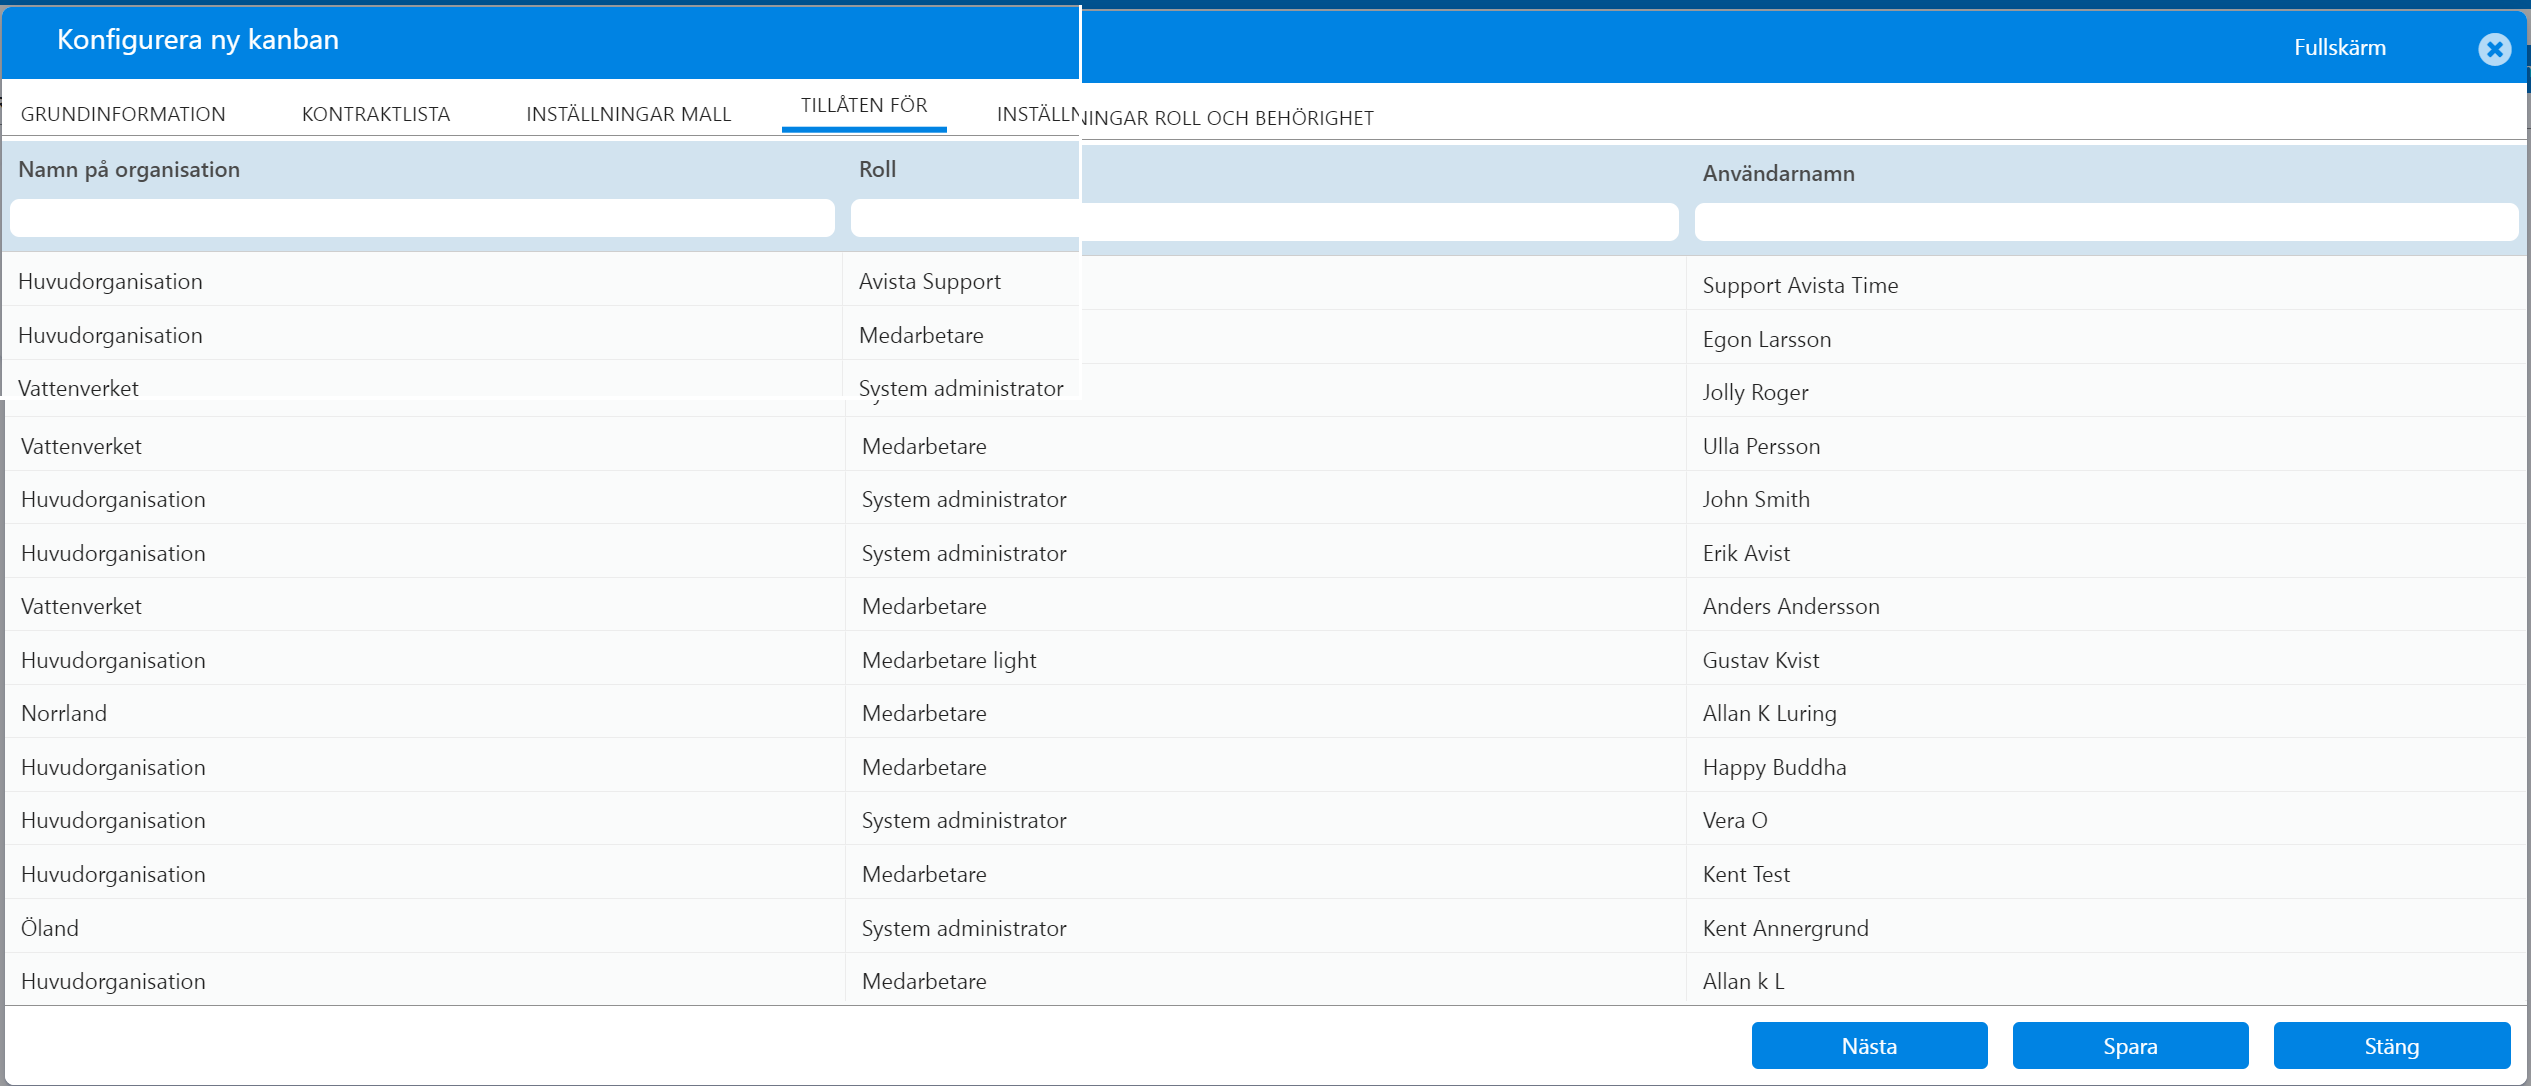The image size is (2531, 1086).
Task: Click Vattenverket in Anders Andersson row
Action: (x=81, y=606)
